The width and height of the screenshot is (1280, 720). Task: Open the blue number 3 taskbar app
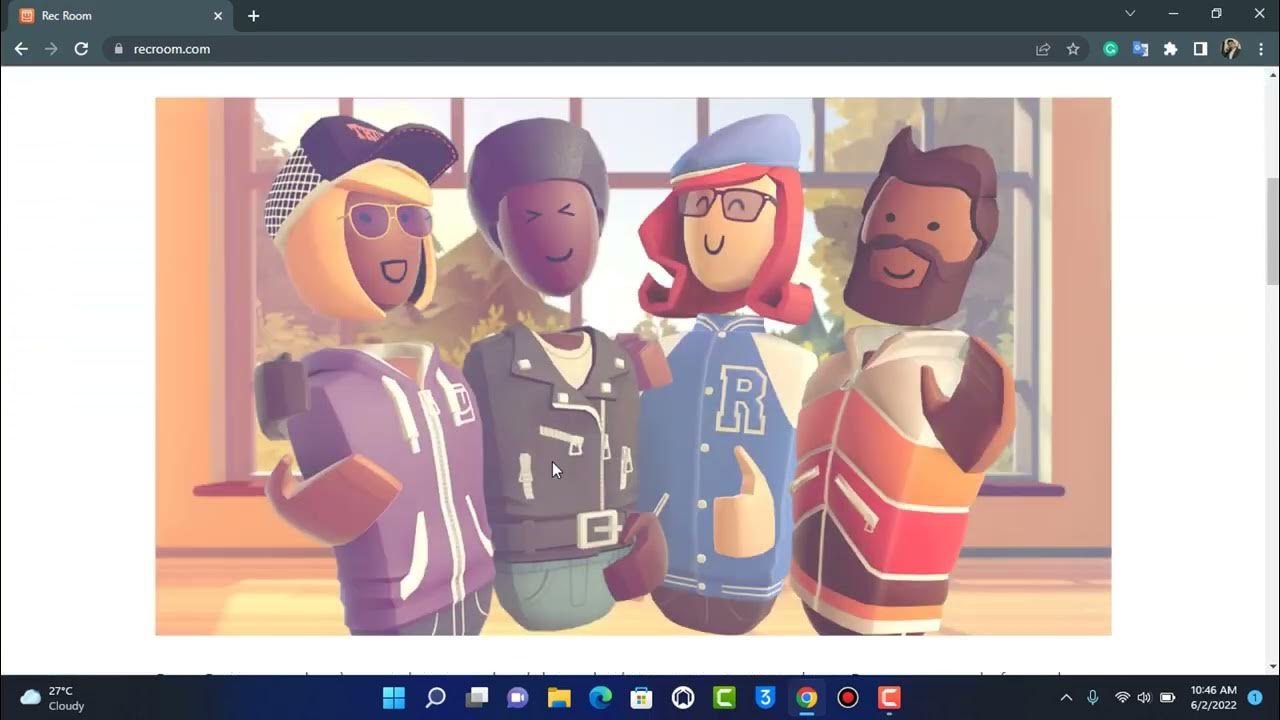pyautogui.click(x=765, y=697)
